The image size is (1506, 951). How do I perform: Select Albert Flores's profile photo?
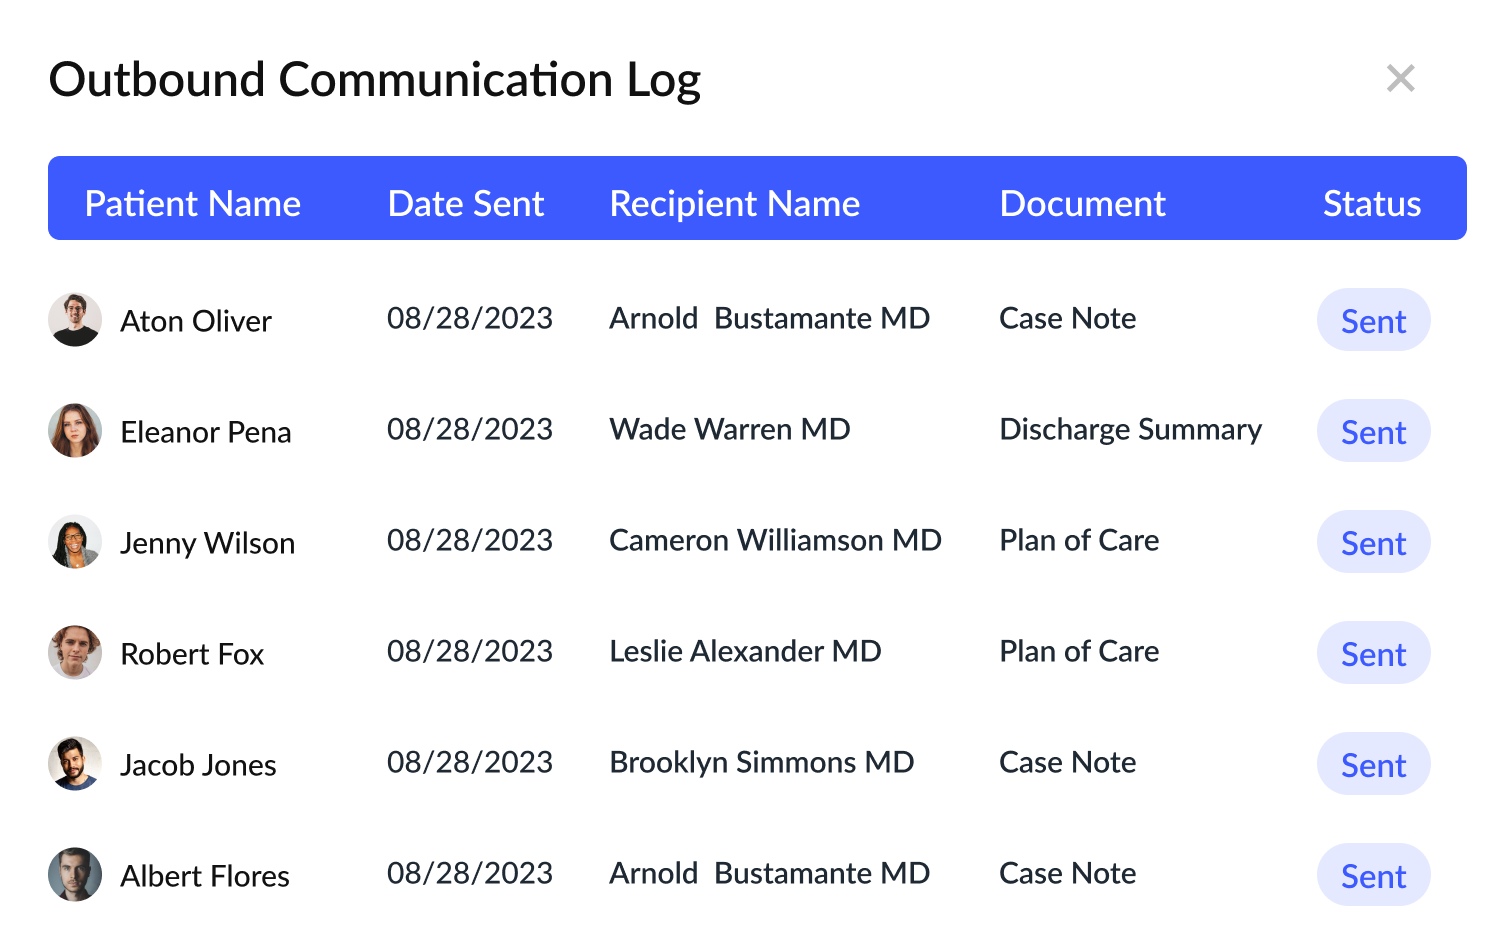[74, 874]
